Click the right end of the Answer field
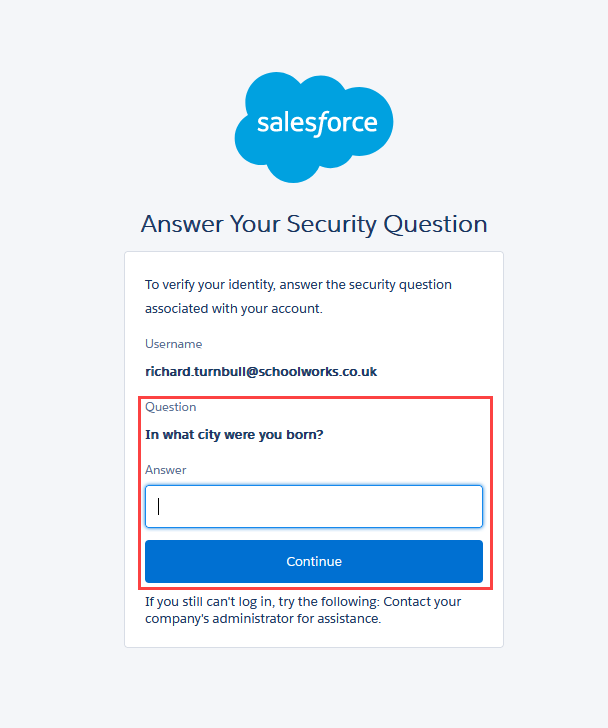This screenshot has width=608, height=728. pos(470,506)
